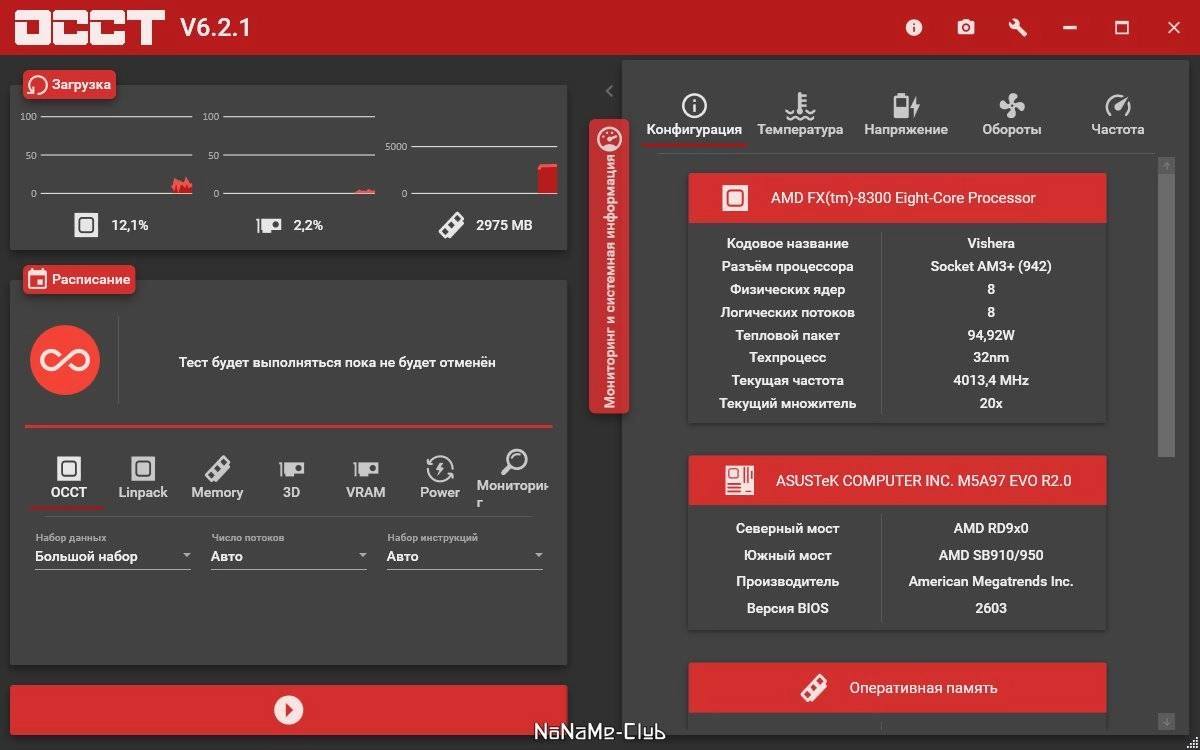Open the Power test
Screen dimensions: 1200x750
tap(440, 477)
